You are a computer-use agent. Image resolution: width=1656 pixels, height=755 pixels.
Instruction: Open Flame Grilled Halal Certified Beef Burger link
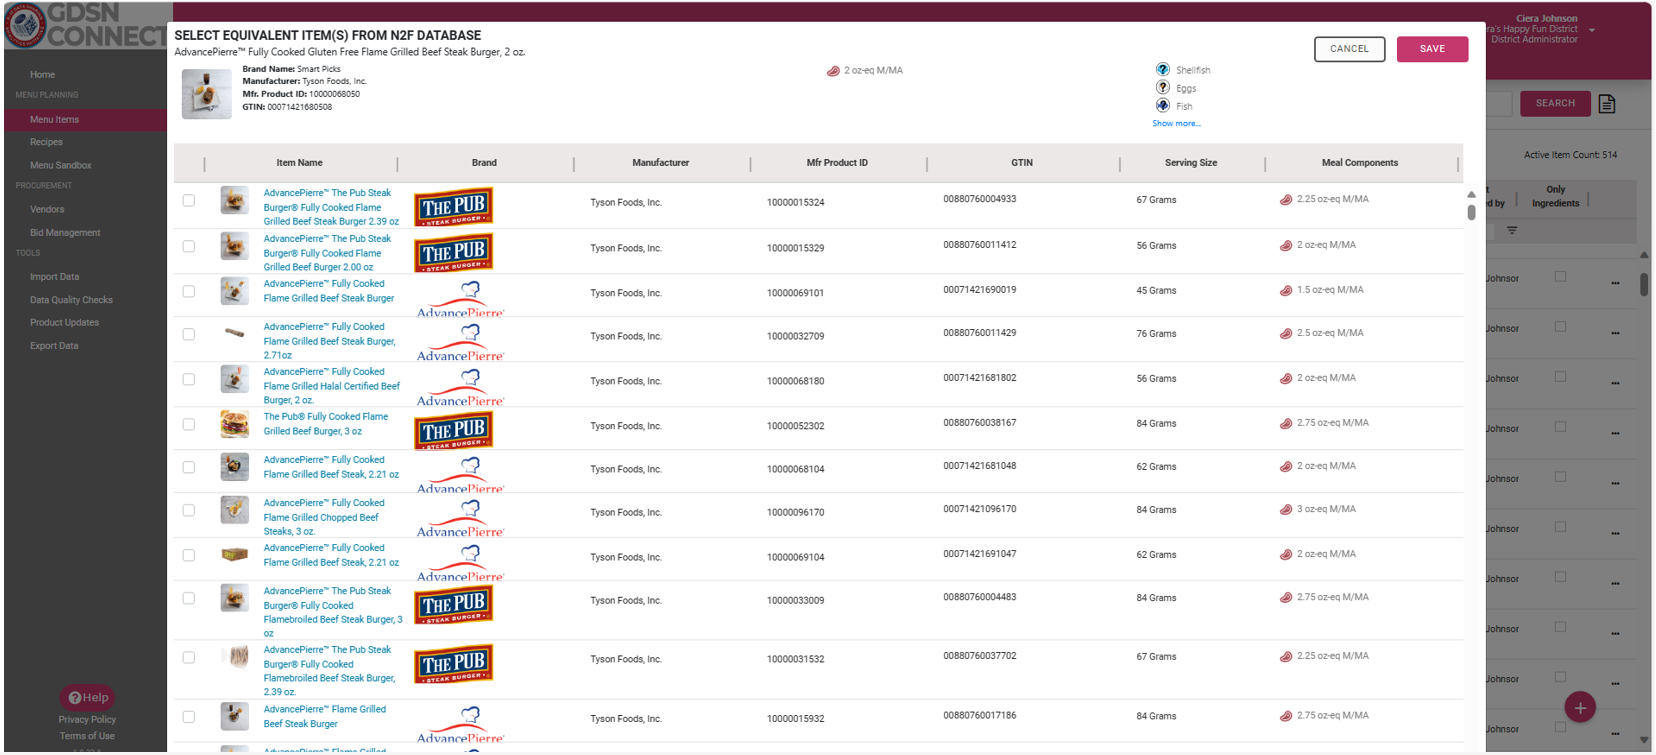tap(332, 386)
